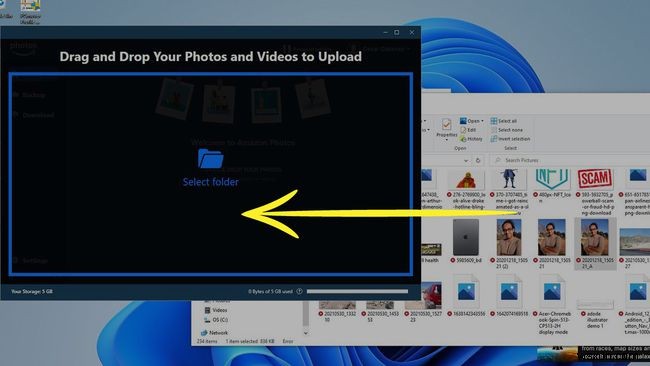Select the adobe illustrator demo 1 file
The width and height of the screenshot is (650, 366).
pos(595,304)
